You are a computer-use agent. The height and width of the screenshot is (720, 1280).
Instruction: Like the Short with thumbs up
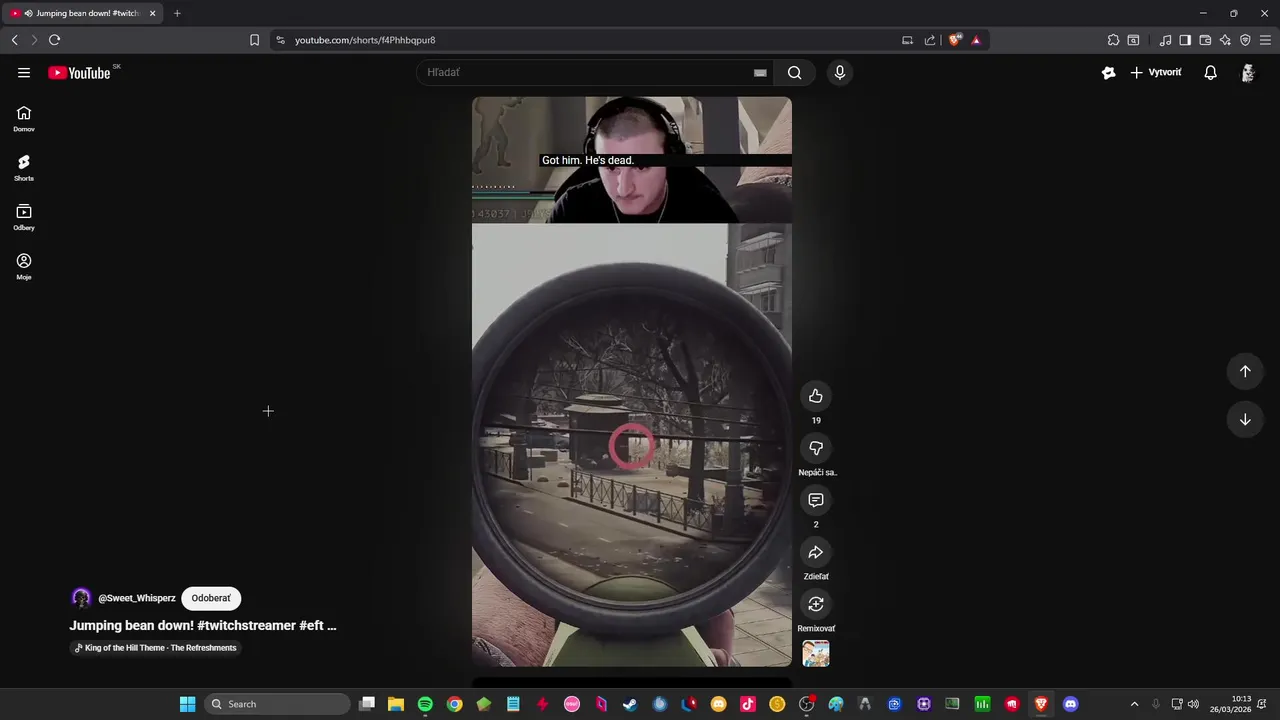pyautogui.click(x=816, y=396)
